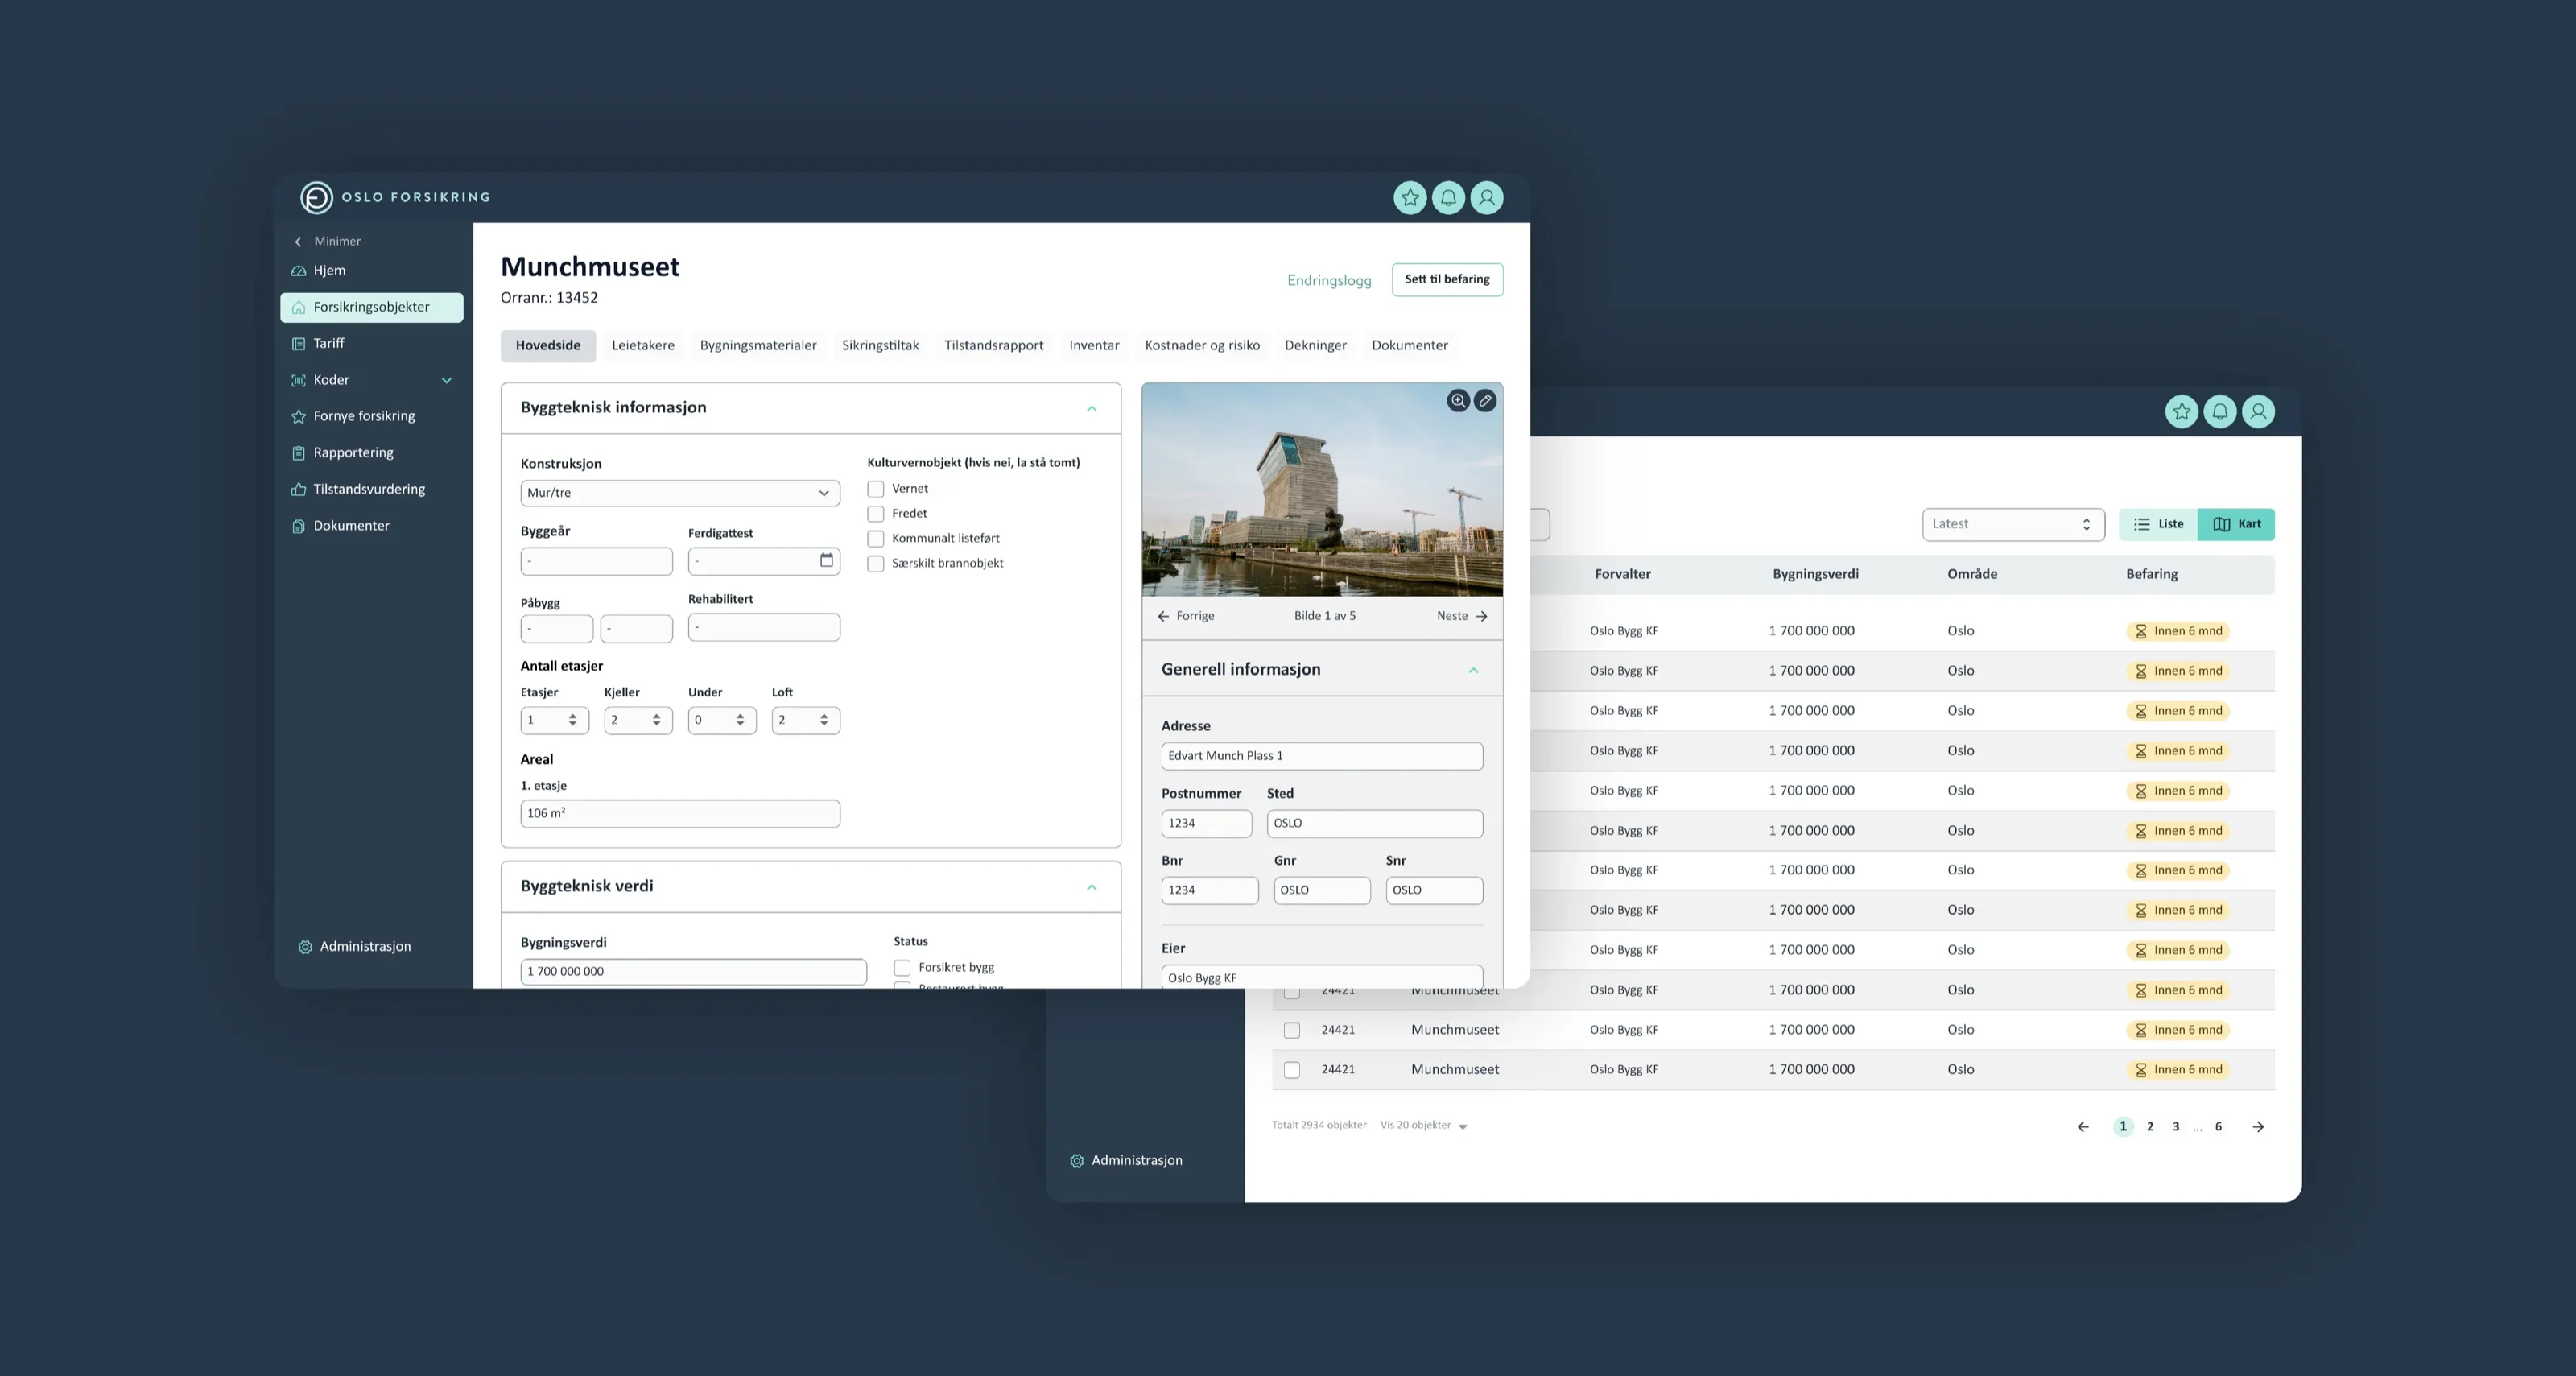
Task: Check the Fredet checkbox
Action: [876, 514]
